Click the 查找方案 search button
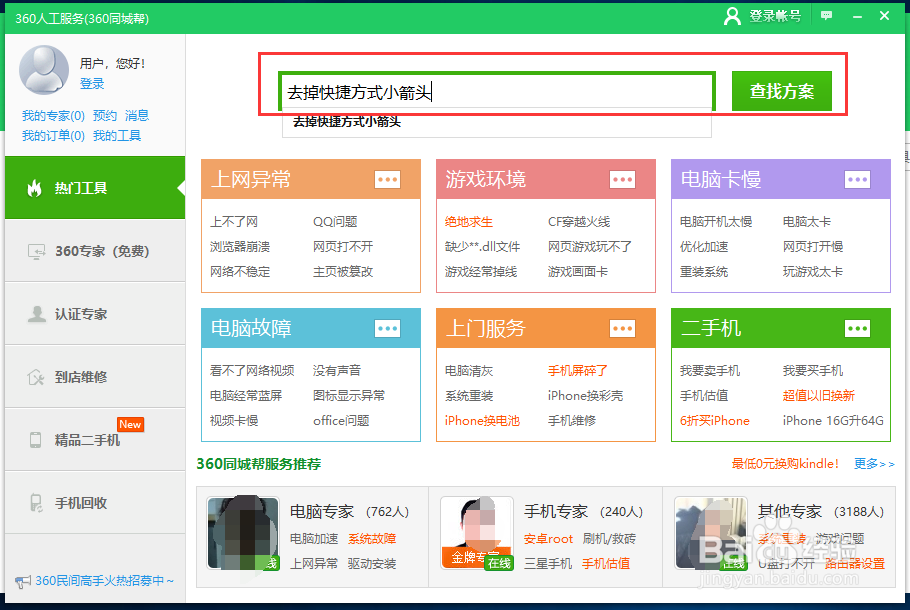 781,91
